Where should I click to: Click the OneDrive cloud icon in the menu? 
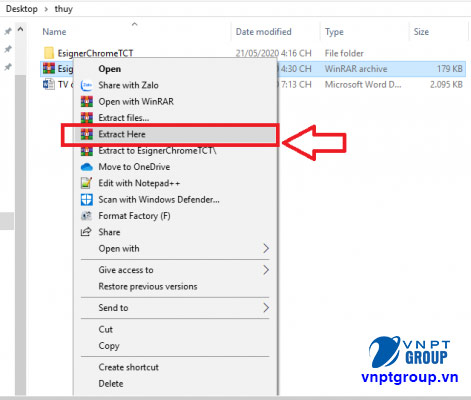point(87,167)
